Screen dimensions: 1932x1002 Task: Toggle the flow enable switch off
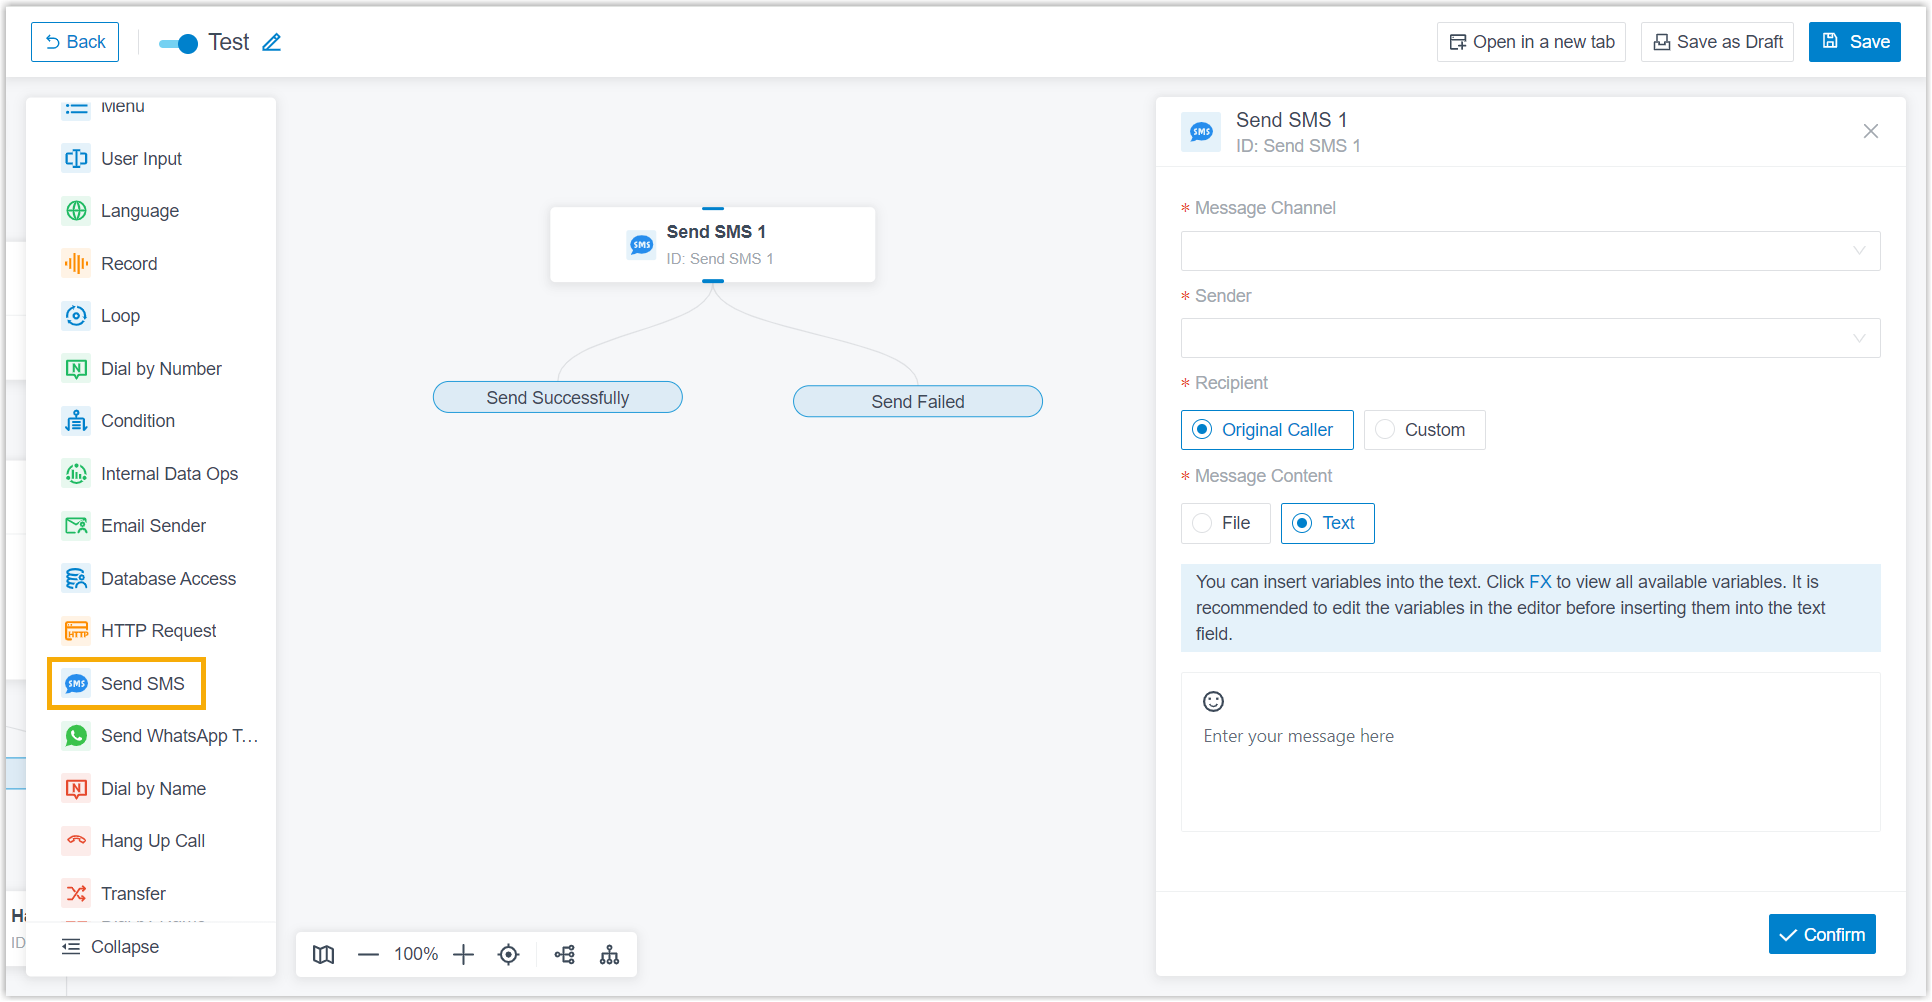coord(179,43)
